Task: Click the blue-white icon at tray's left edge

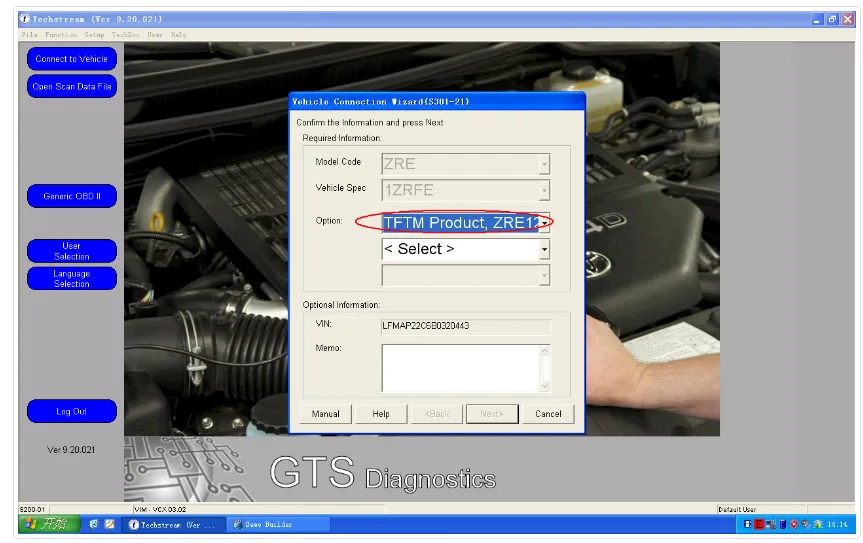Action: (747, 524)
